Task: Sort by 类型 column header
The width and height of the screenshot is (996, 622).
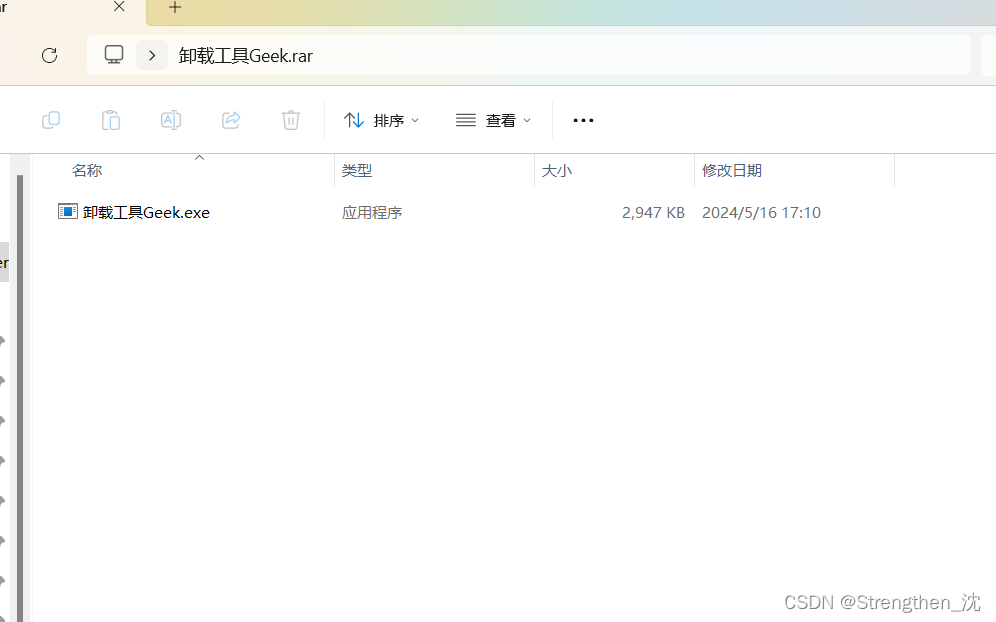Action: [357, 170]
